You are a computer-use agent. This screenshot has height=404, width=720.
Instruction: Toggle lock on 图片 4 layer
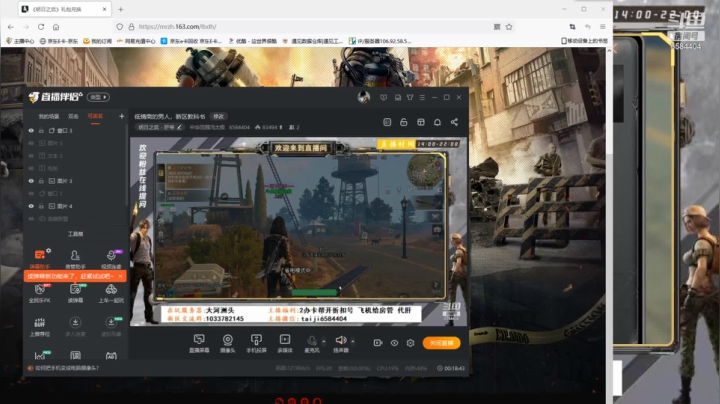pos(41,206)
